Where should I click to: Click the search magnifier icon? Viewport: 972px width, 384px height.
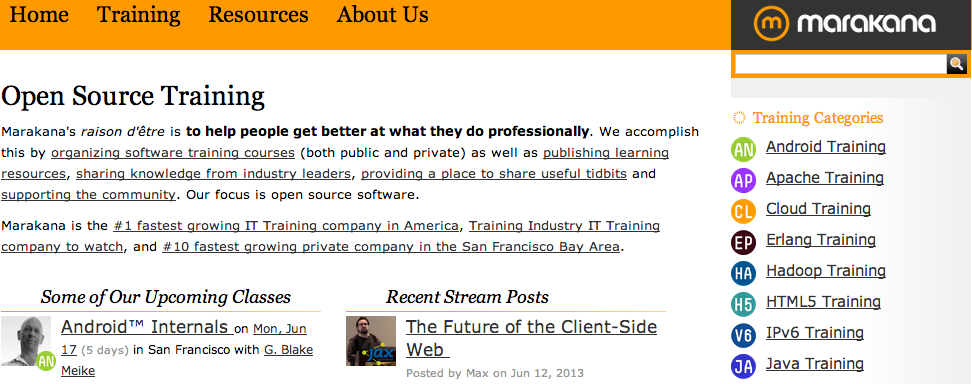point(956,63)
